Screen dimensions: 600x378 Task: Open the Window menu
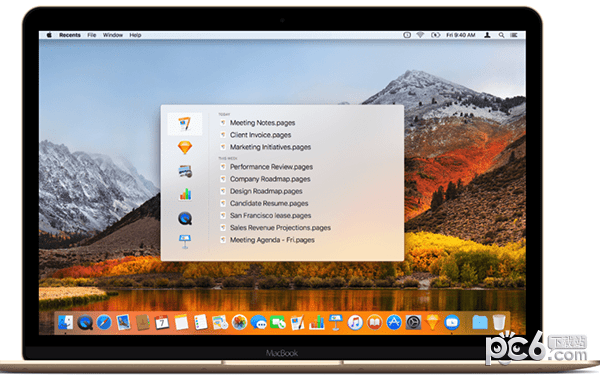(112, 35)
